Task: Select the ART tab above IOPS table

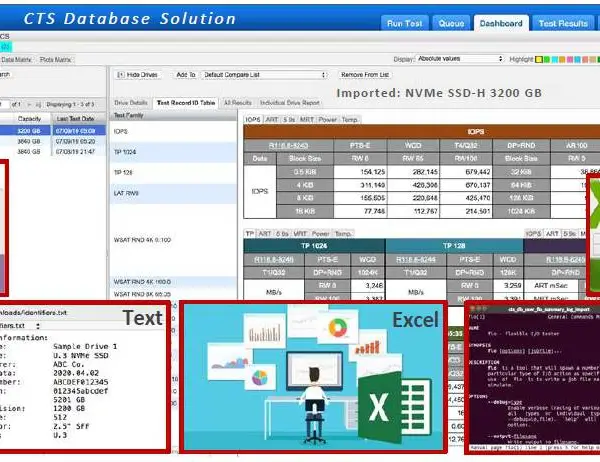Action: click(272, 119)
